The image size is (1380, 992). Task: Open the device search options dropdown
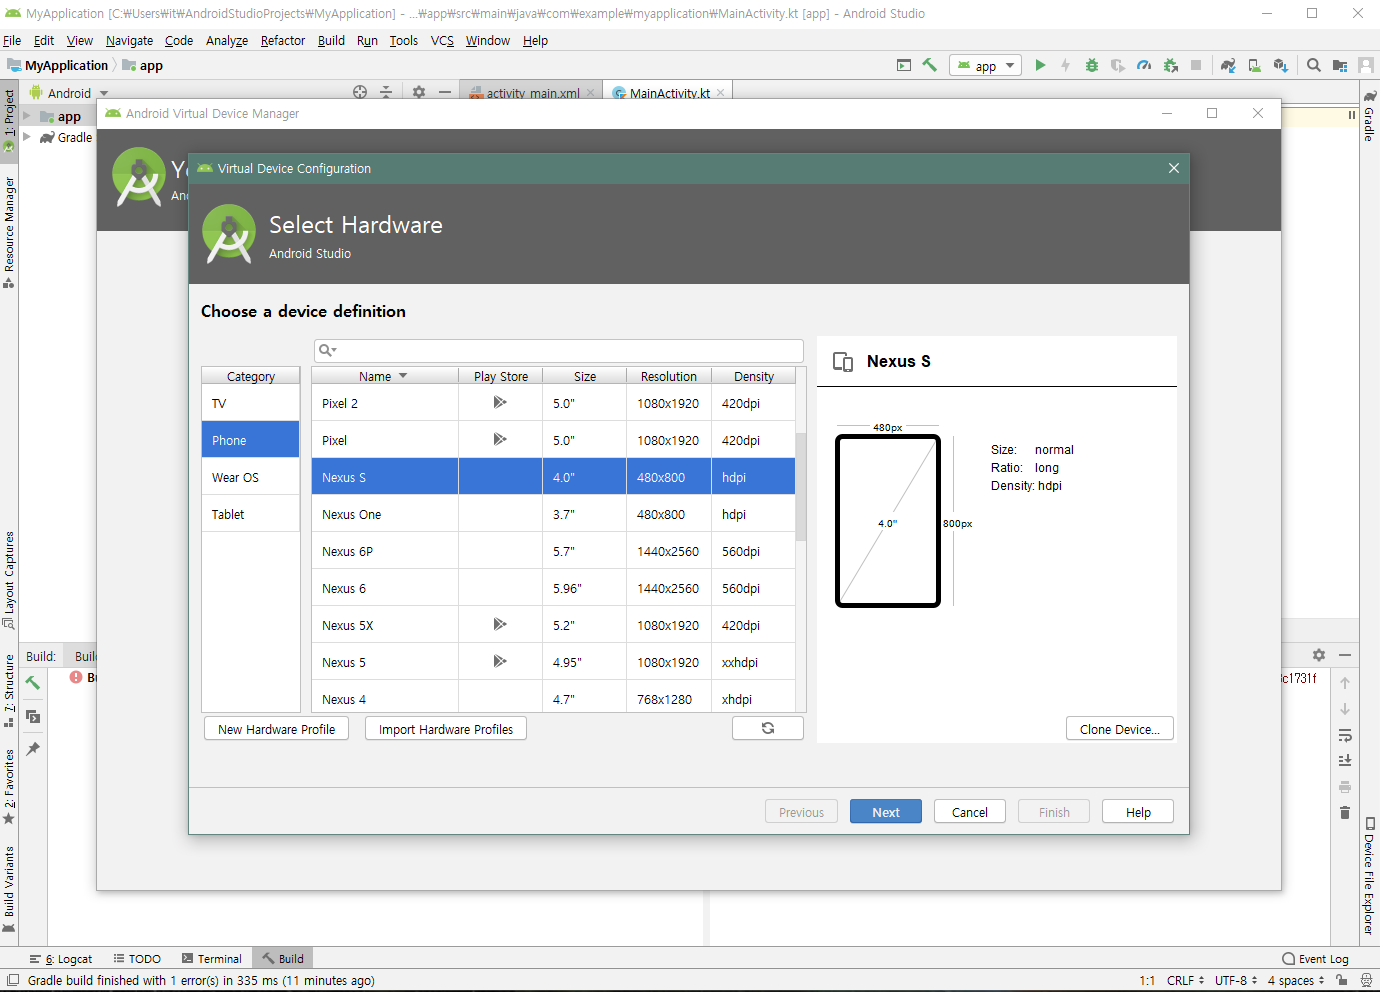click(x=328, y=350)
